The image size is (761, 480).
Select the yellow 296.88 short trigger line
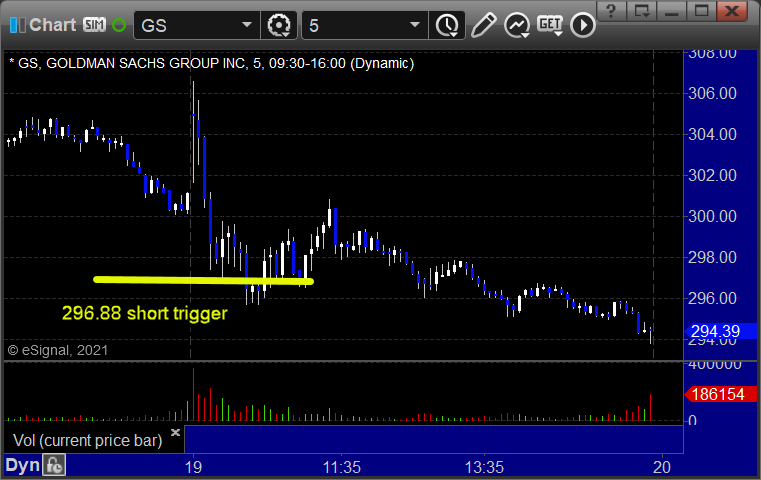pos(203,280)
